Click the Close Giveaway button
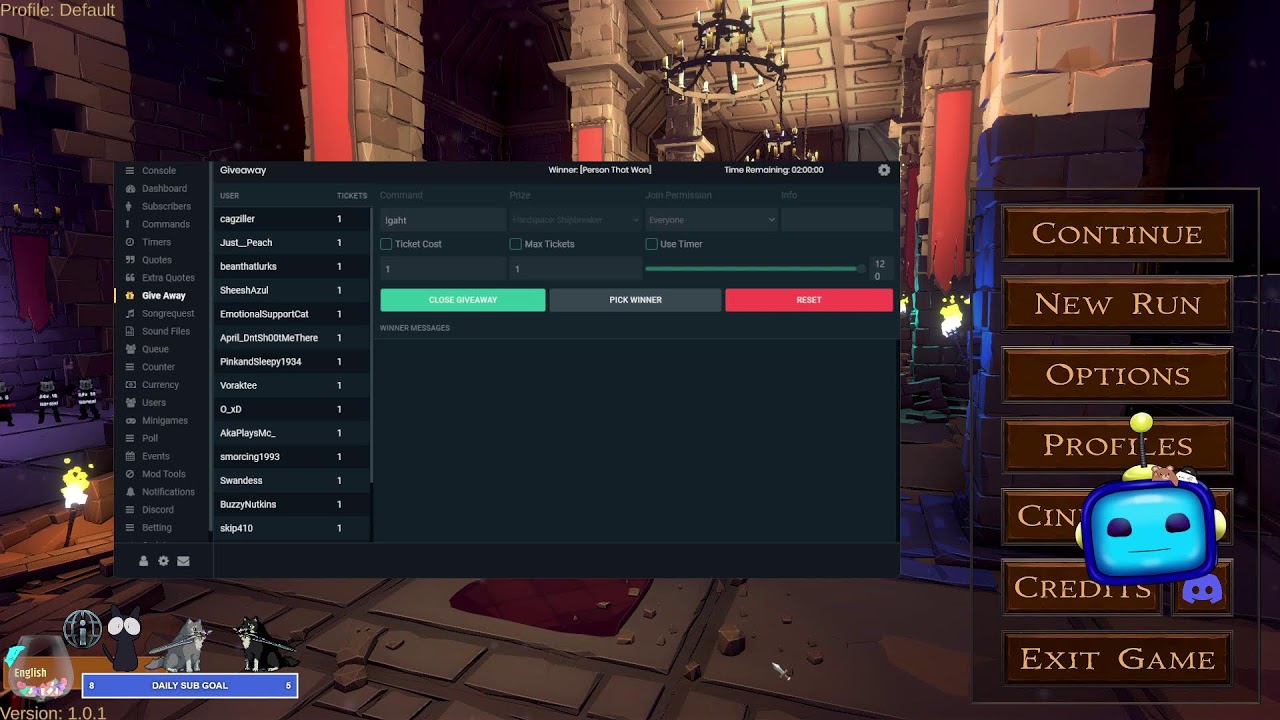Screen dimensions: 1280x720 click(463, 300)
